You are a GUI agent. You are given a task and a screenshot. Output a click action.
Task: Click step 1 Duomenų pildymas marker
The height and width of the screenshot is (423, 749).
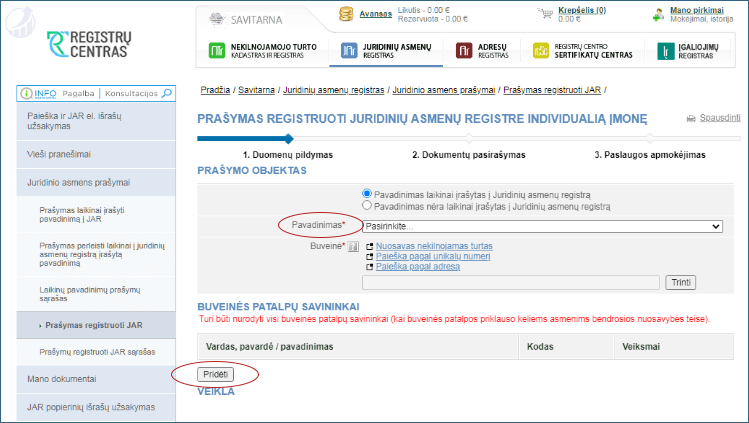click(x=289, y=139)
